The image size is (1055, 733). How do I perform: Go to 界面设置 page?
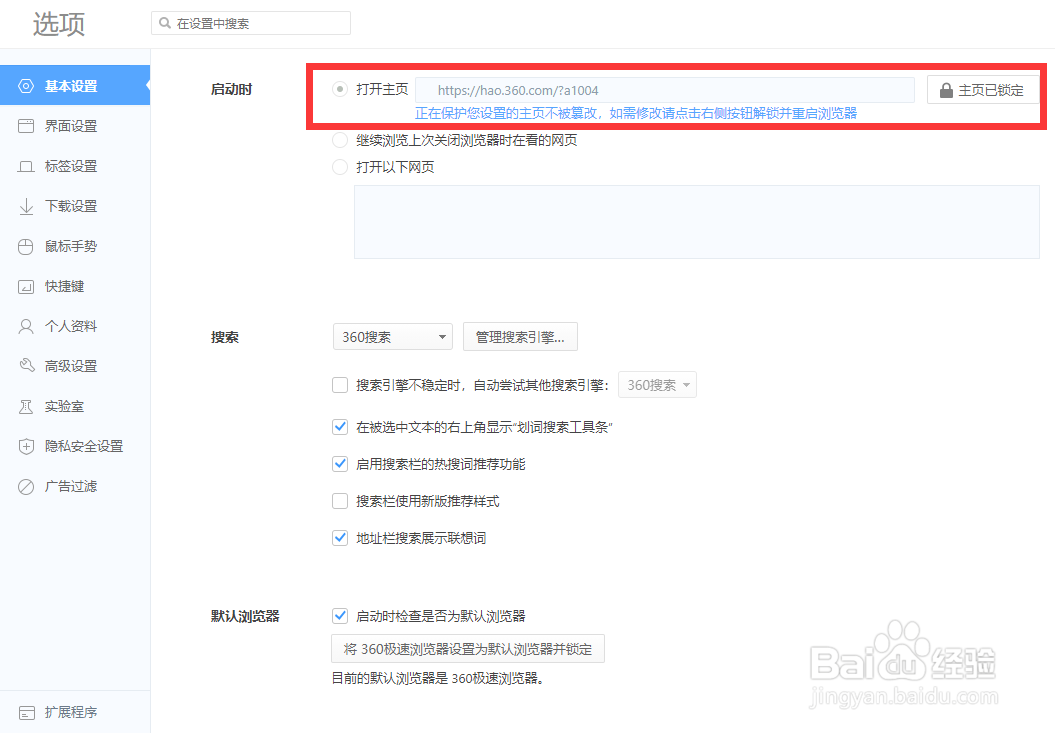(75, 126)
